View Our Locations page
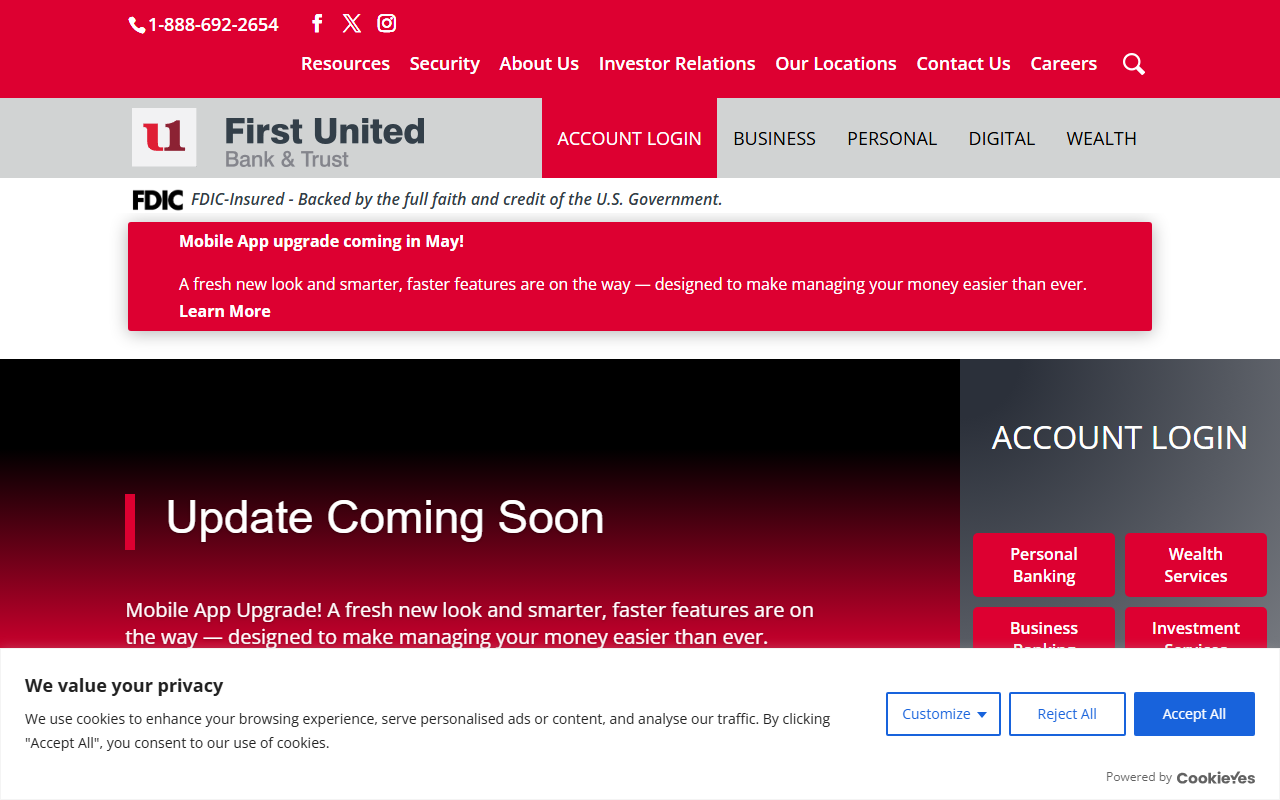This screenshot has height=800, width=1280. (x=836, y=63)
